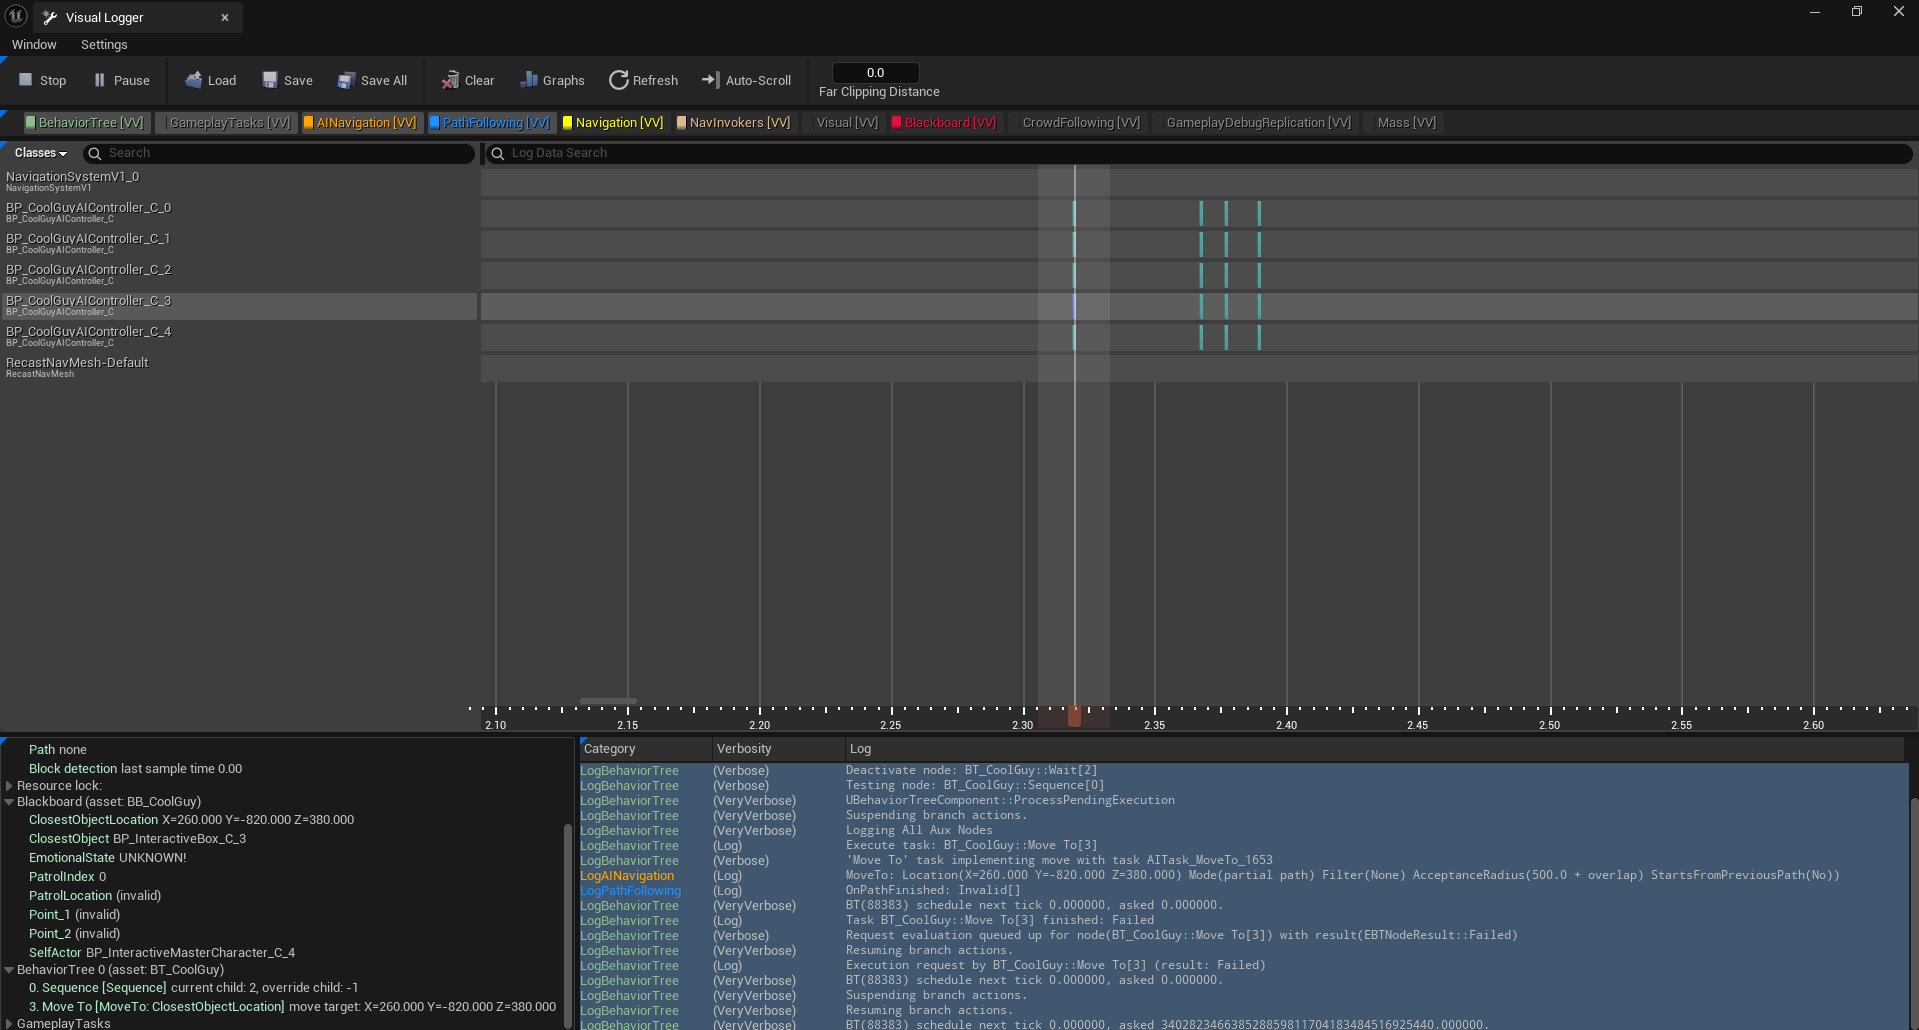Screen dimensions: 1919x1030
Task: Select BP_CoolGuyAIController_C_3 row
Action: (239, 305)
